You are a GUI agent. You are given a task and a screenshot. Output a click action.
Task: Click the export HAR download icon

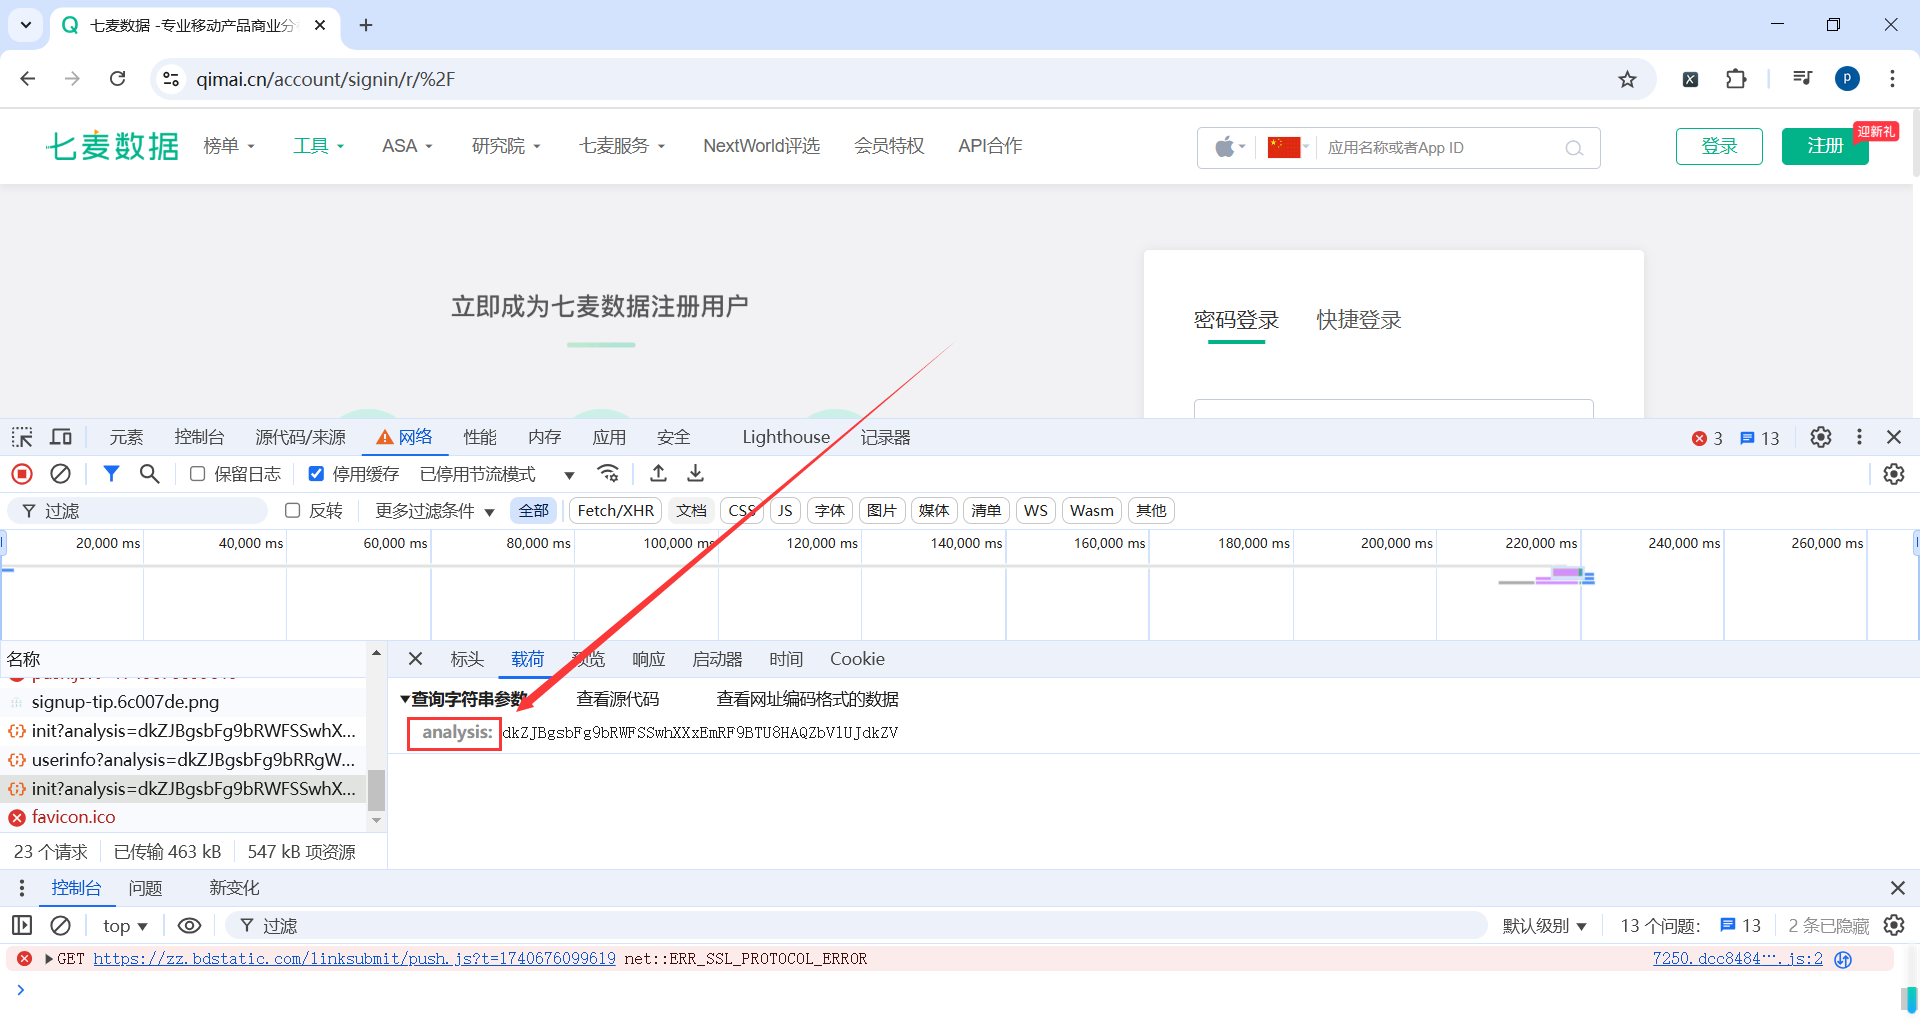tap(696, 473)
